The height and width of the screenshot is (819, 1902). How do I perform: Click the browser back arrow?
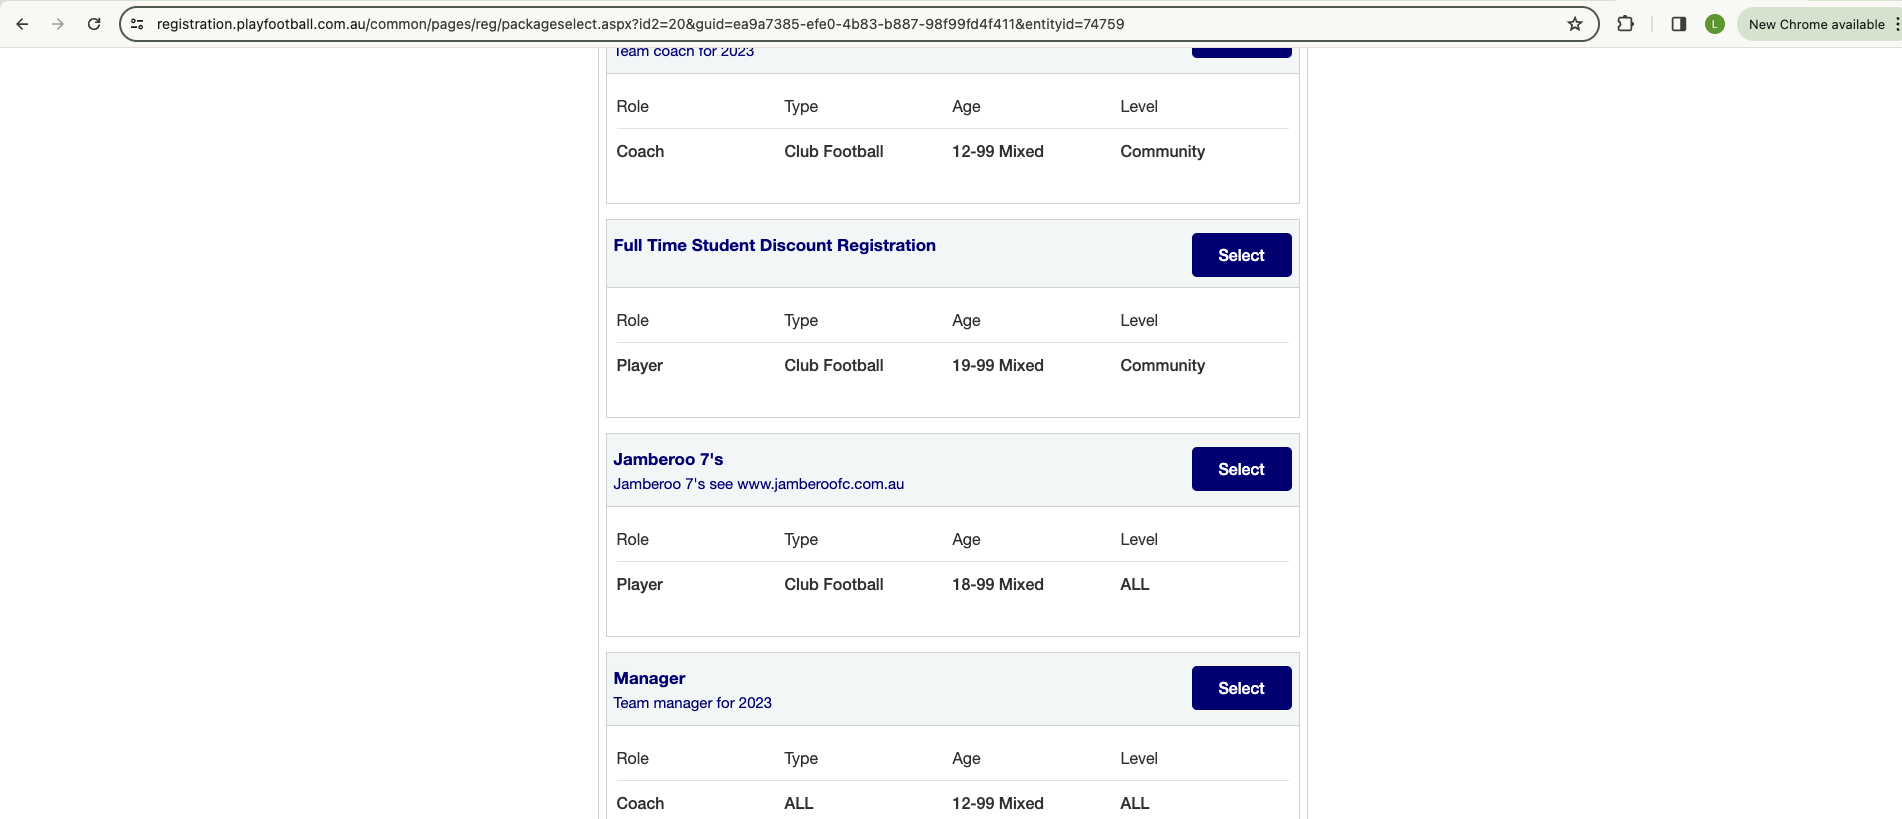(22, 23)
